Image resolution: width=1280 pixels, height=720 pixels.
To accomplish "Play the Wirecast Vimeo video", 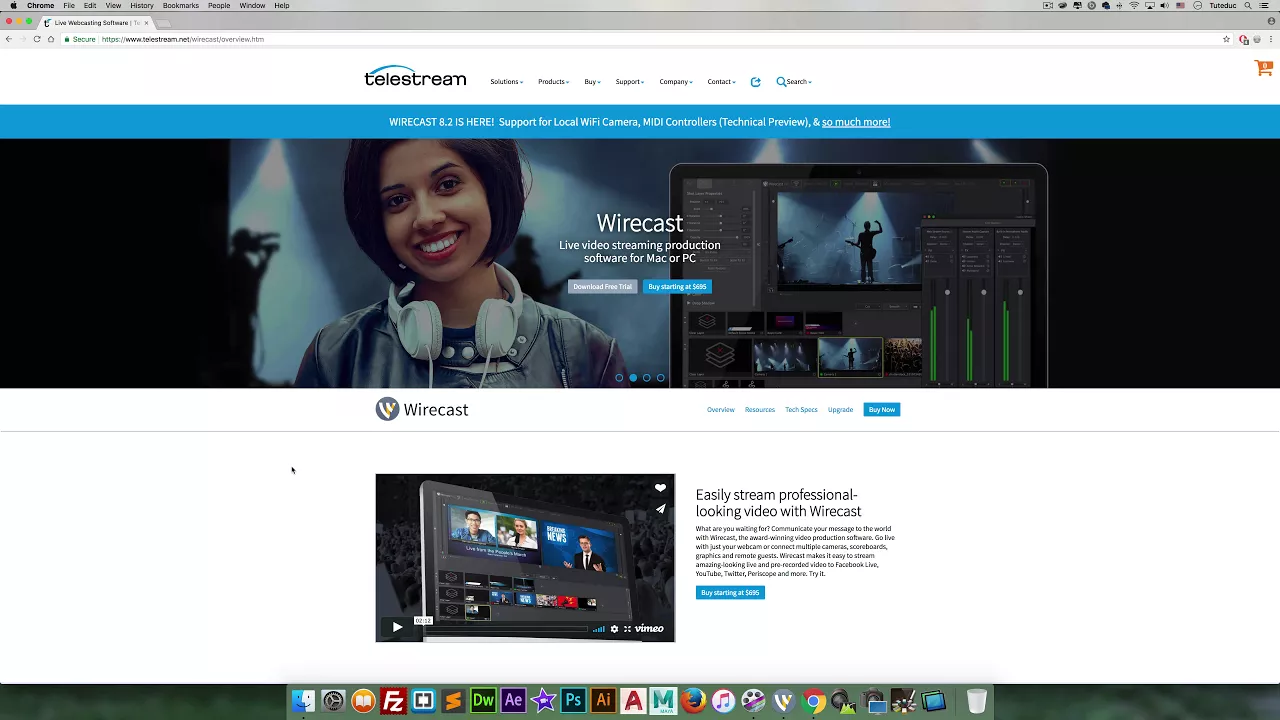I will (x=397, y=627).
